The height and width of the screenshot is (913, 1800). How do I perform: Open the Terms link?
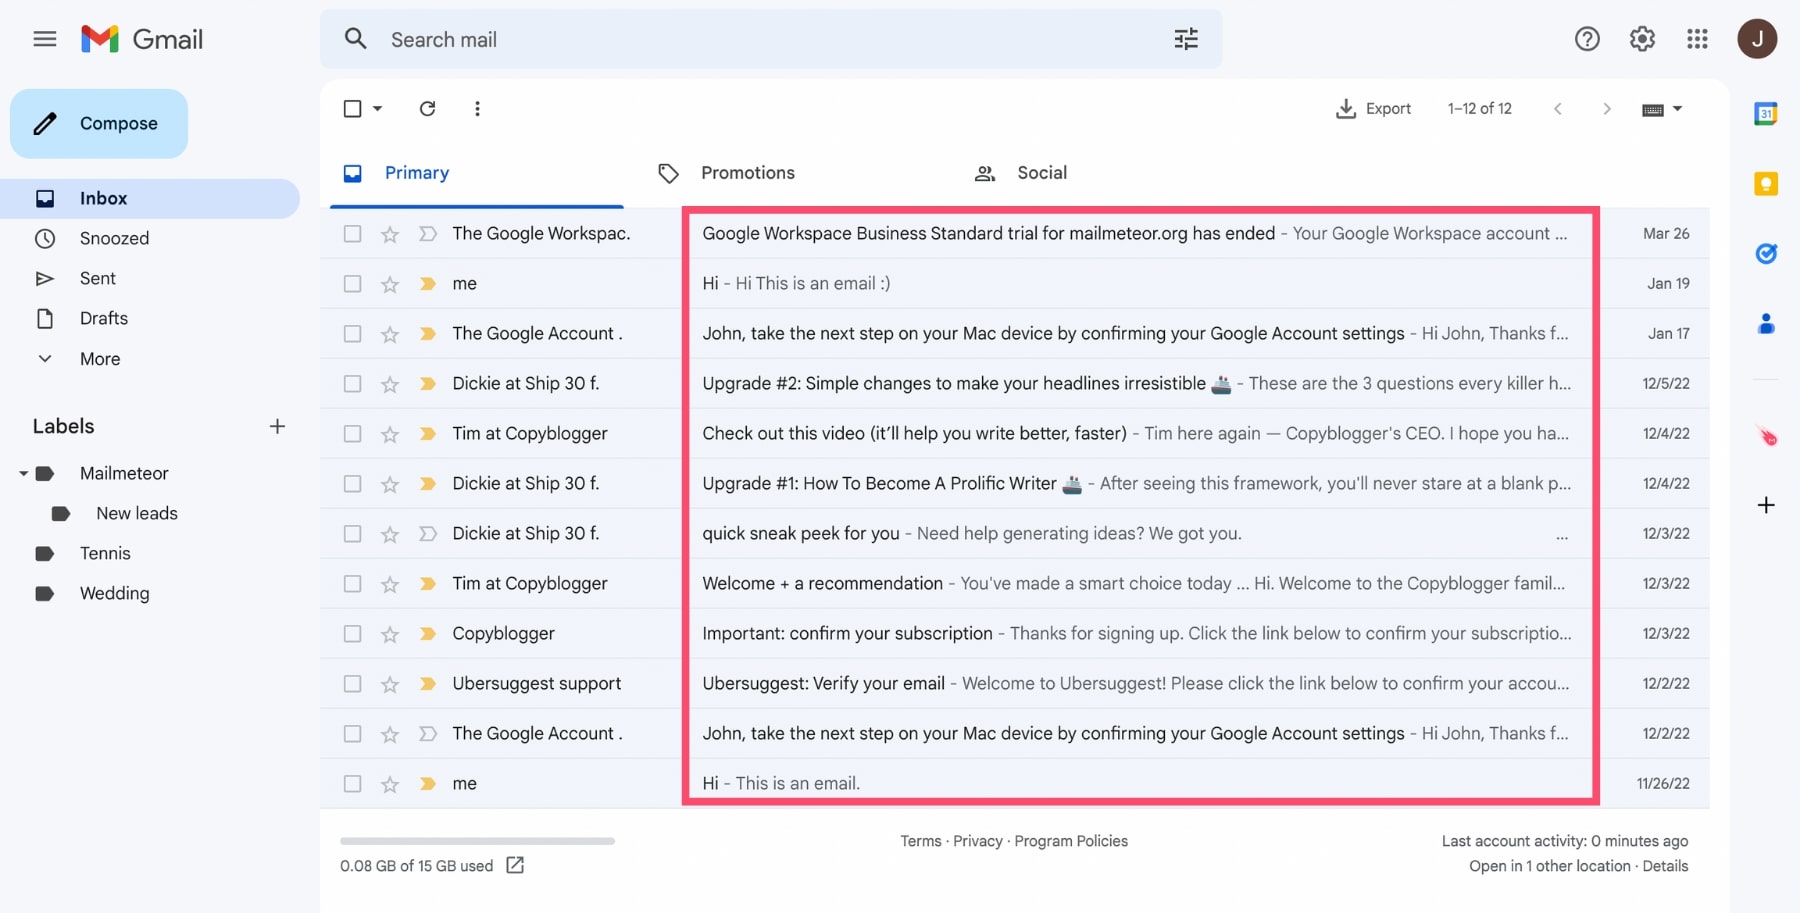tap(920, 841)
